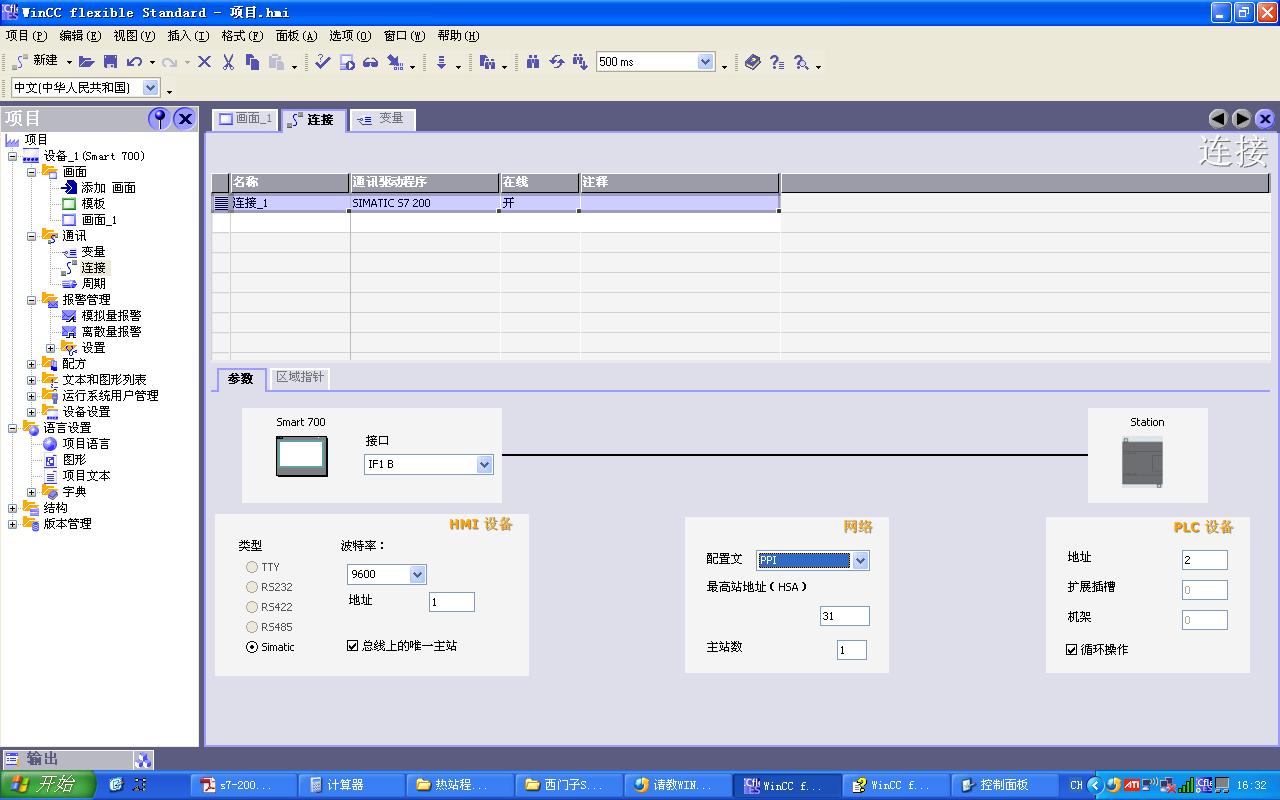This screenshot has height=800, width=1280.
Task: Click the glasses icon in the toolbar
Action: tap(371, 62)
